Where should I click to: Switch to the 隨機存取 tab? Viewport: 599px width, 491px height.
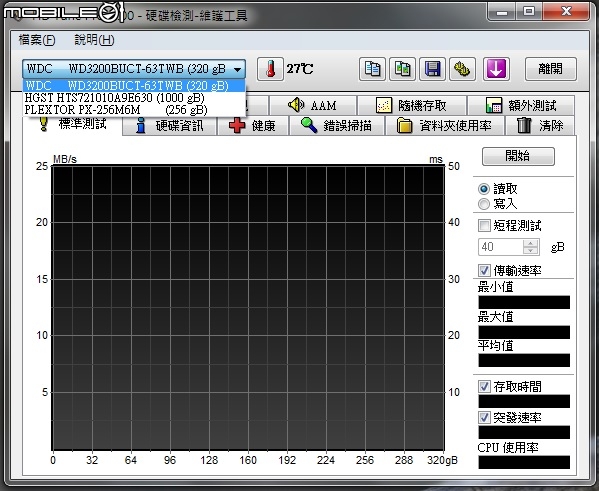(412, 105)
